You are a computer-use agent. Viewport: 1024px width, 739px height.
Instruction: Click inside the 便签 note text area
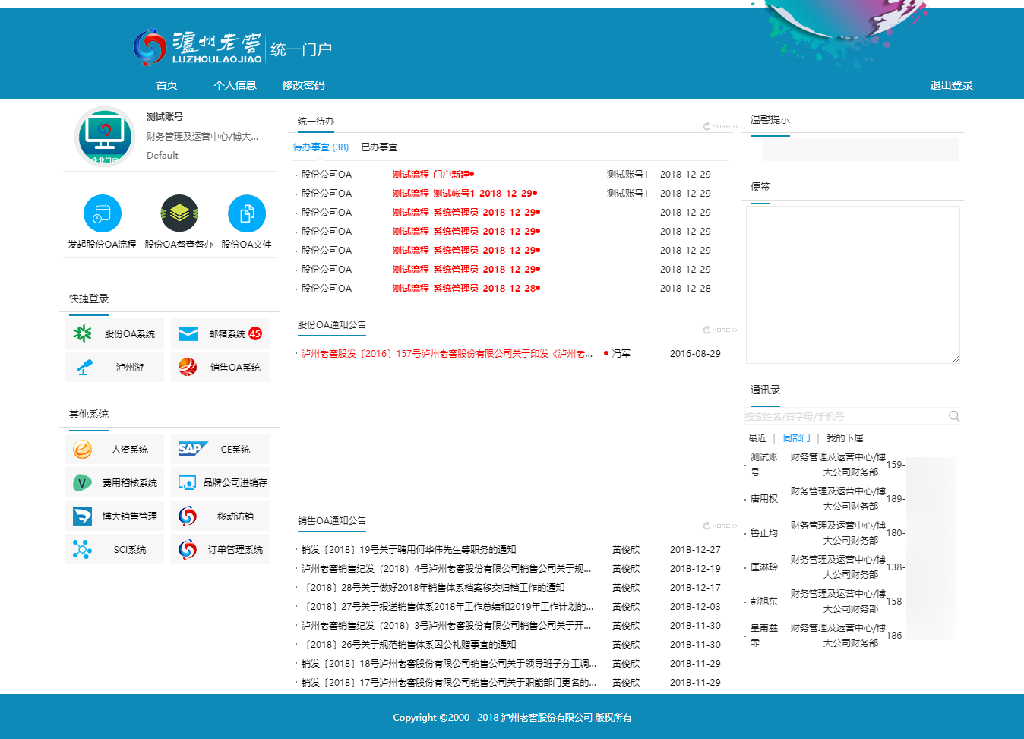pos(853,285)
